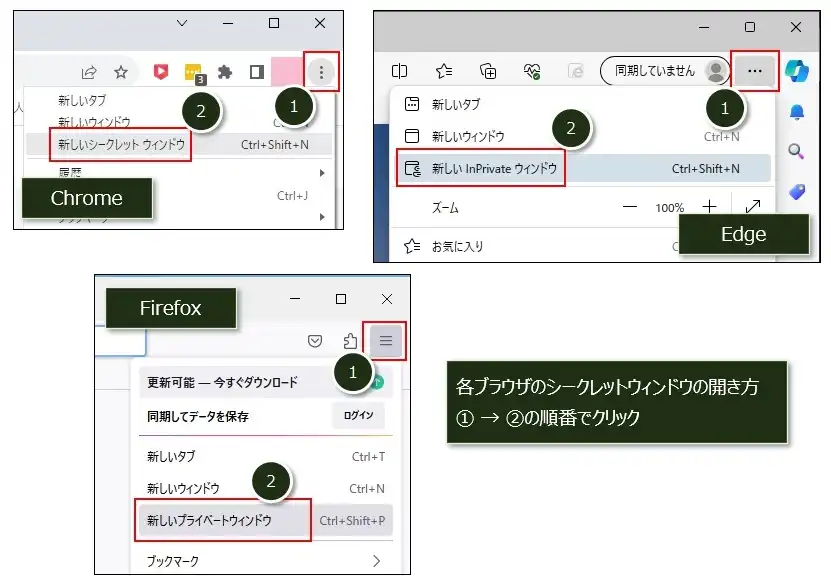Screen dimensions: 831x584
Task: Expand the ブックマーク chevron in Firefox
Action: [x=376, y=561]
